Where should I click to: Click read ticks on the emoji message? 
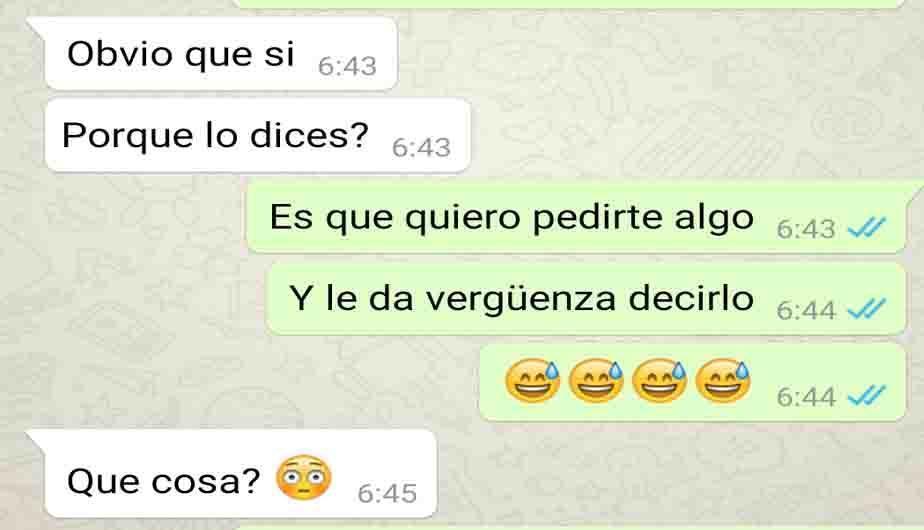867,396
